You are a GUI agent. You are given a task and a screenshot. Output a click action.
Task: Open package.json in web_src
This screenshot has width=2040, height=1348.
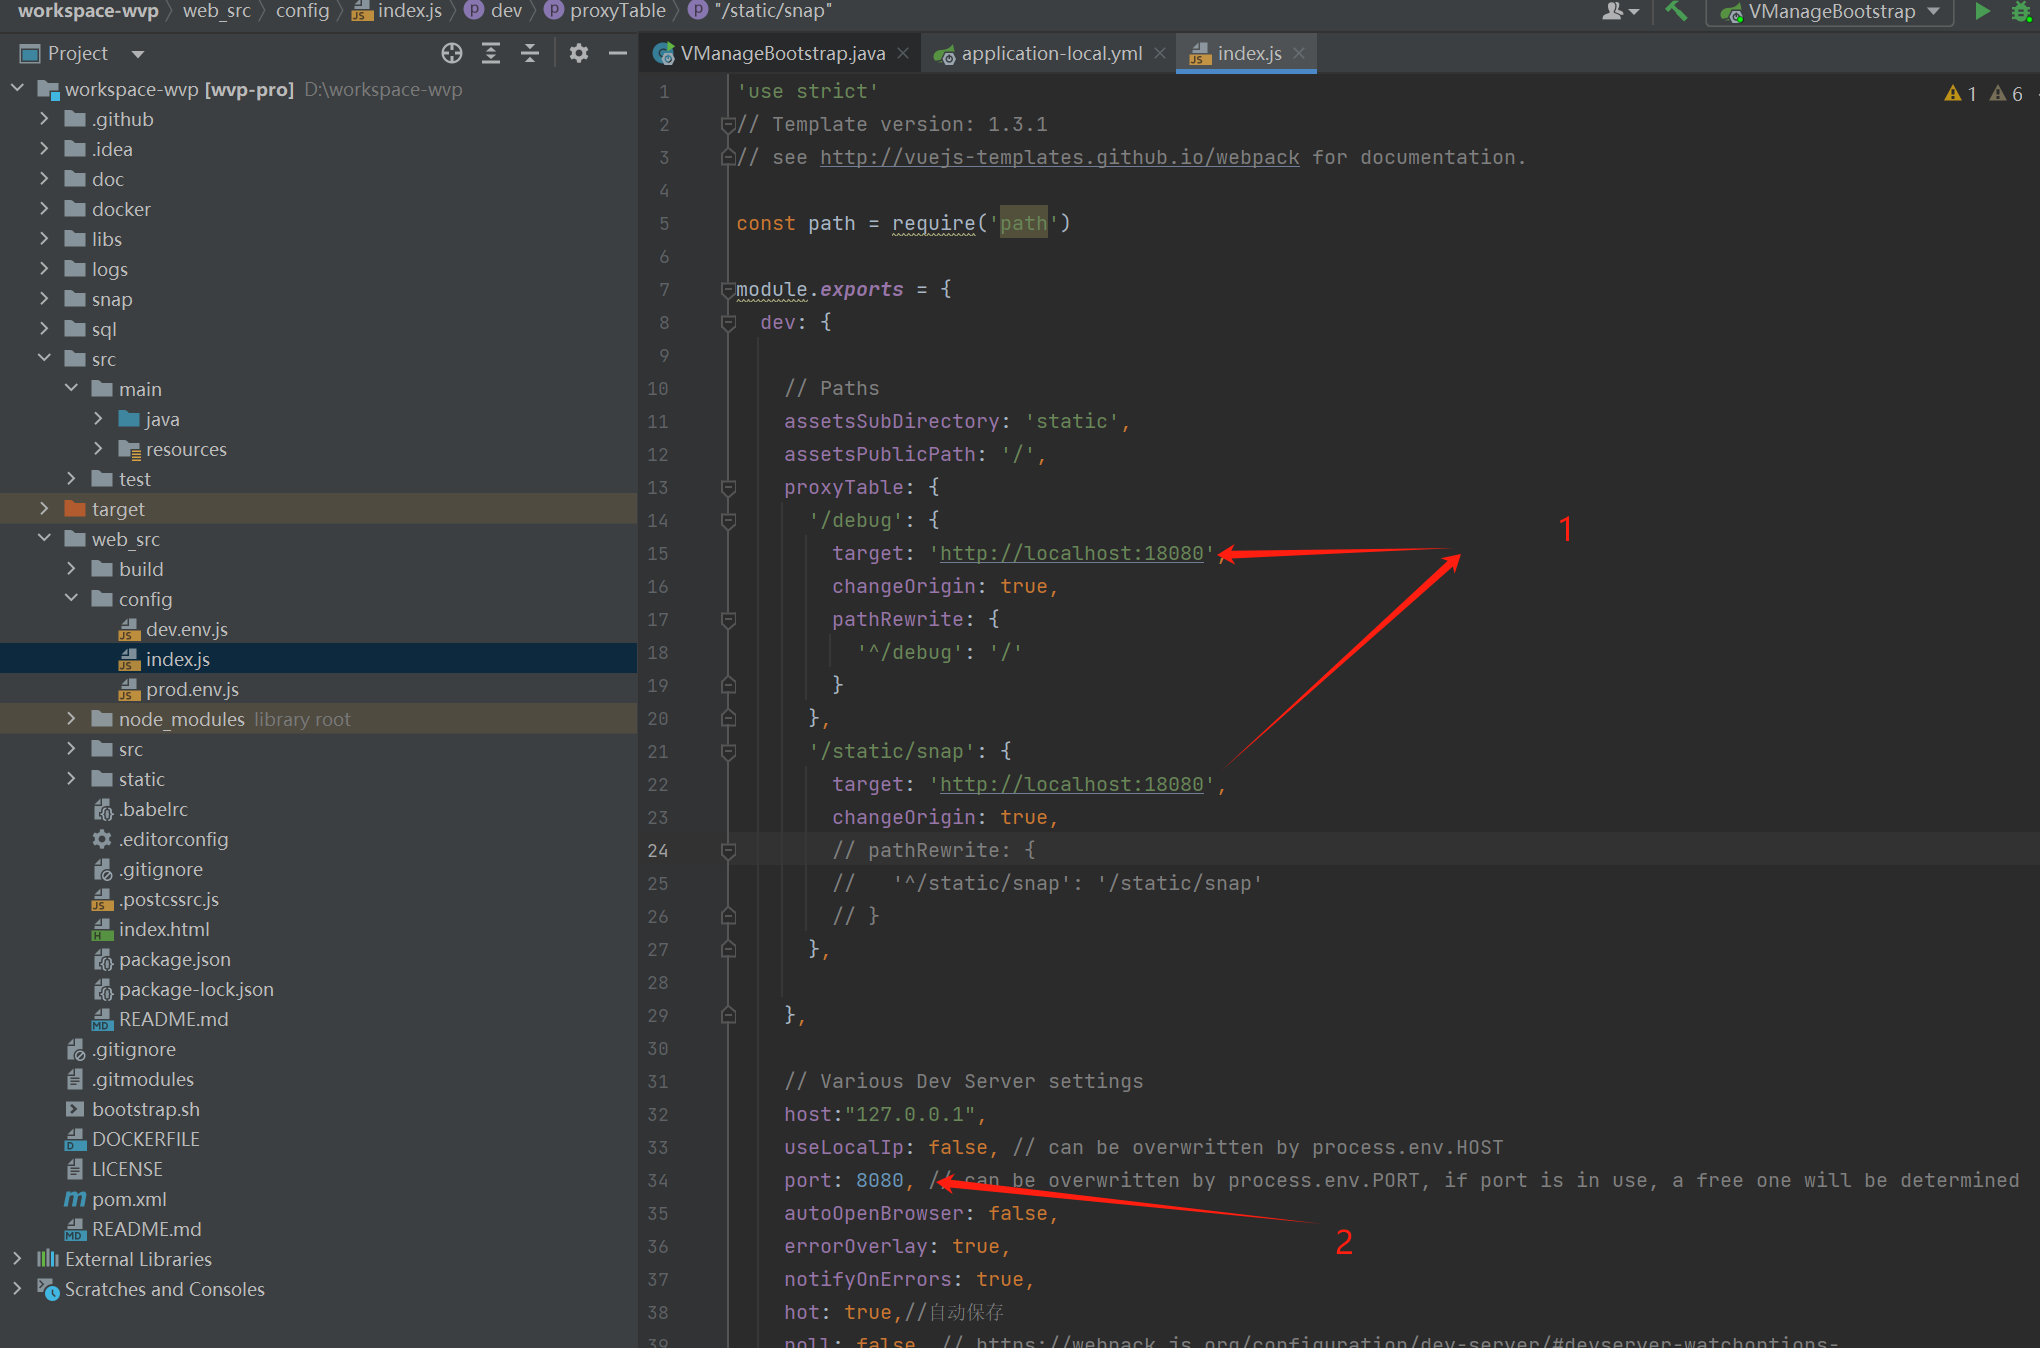coord(174,959)
